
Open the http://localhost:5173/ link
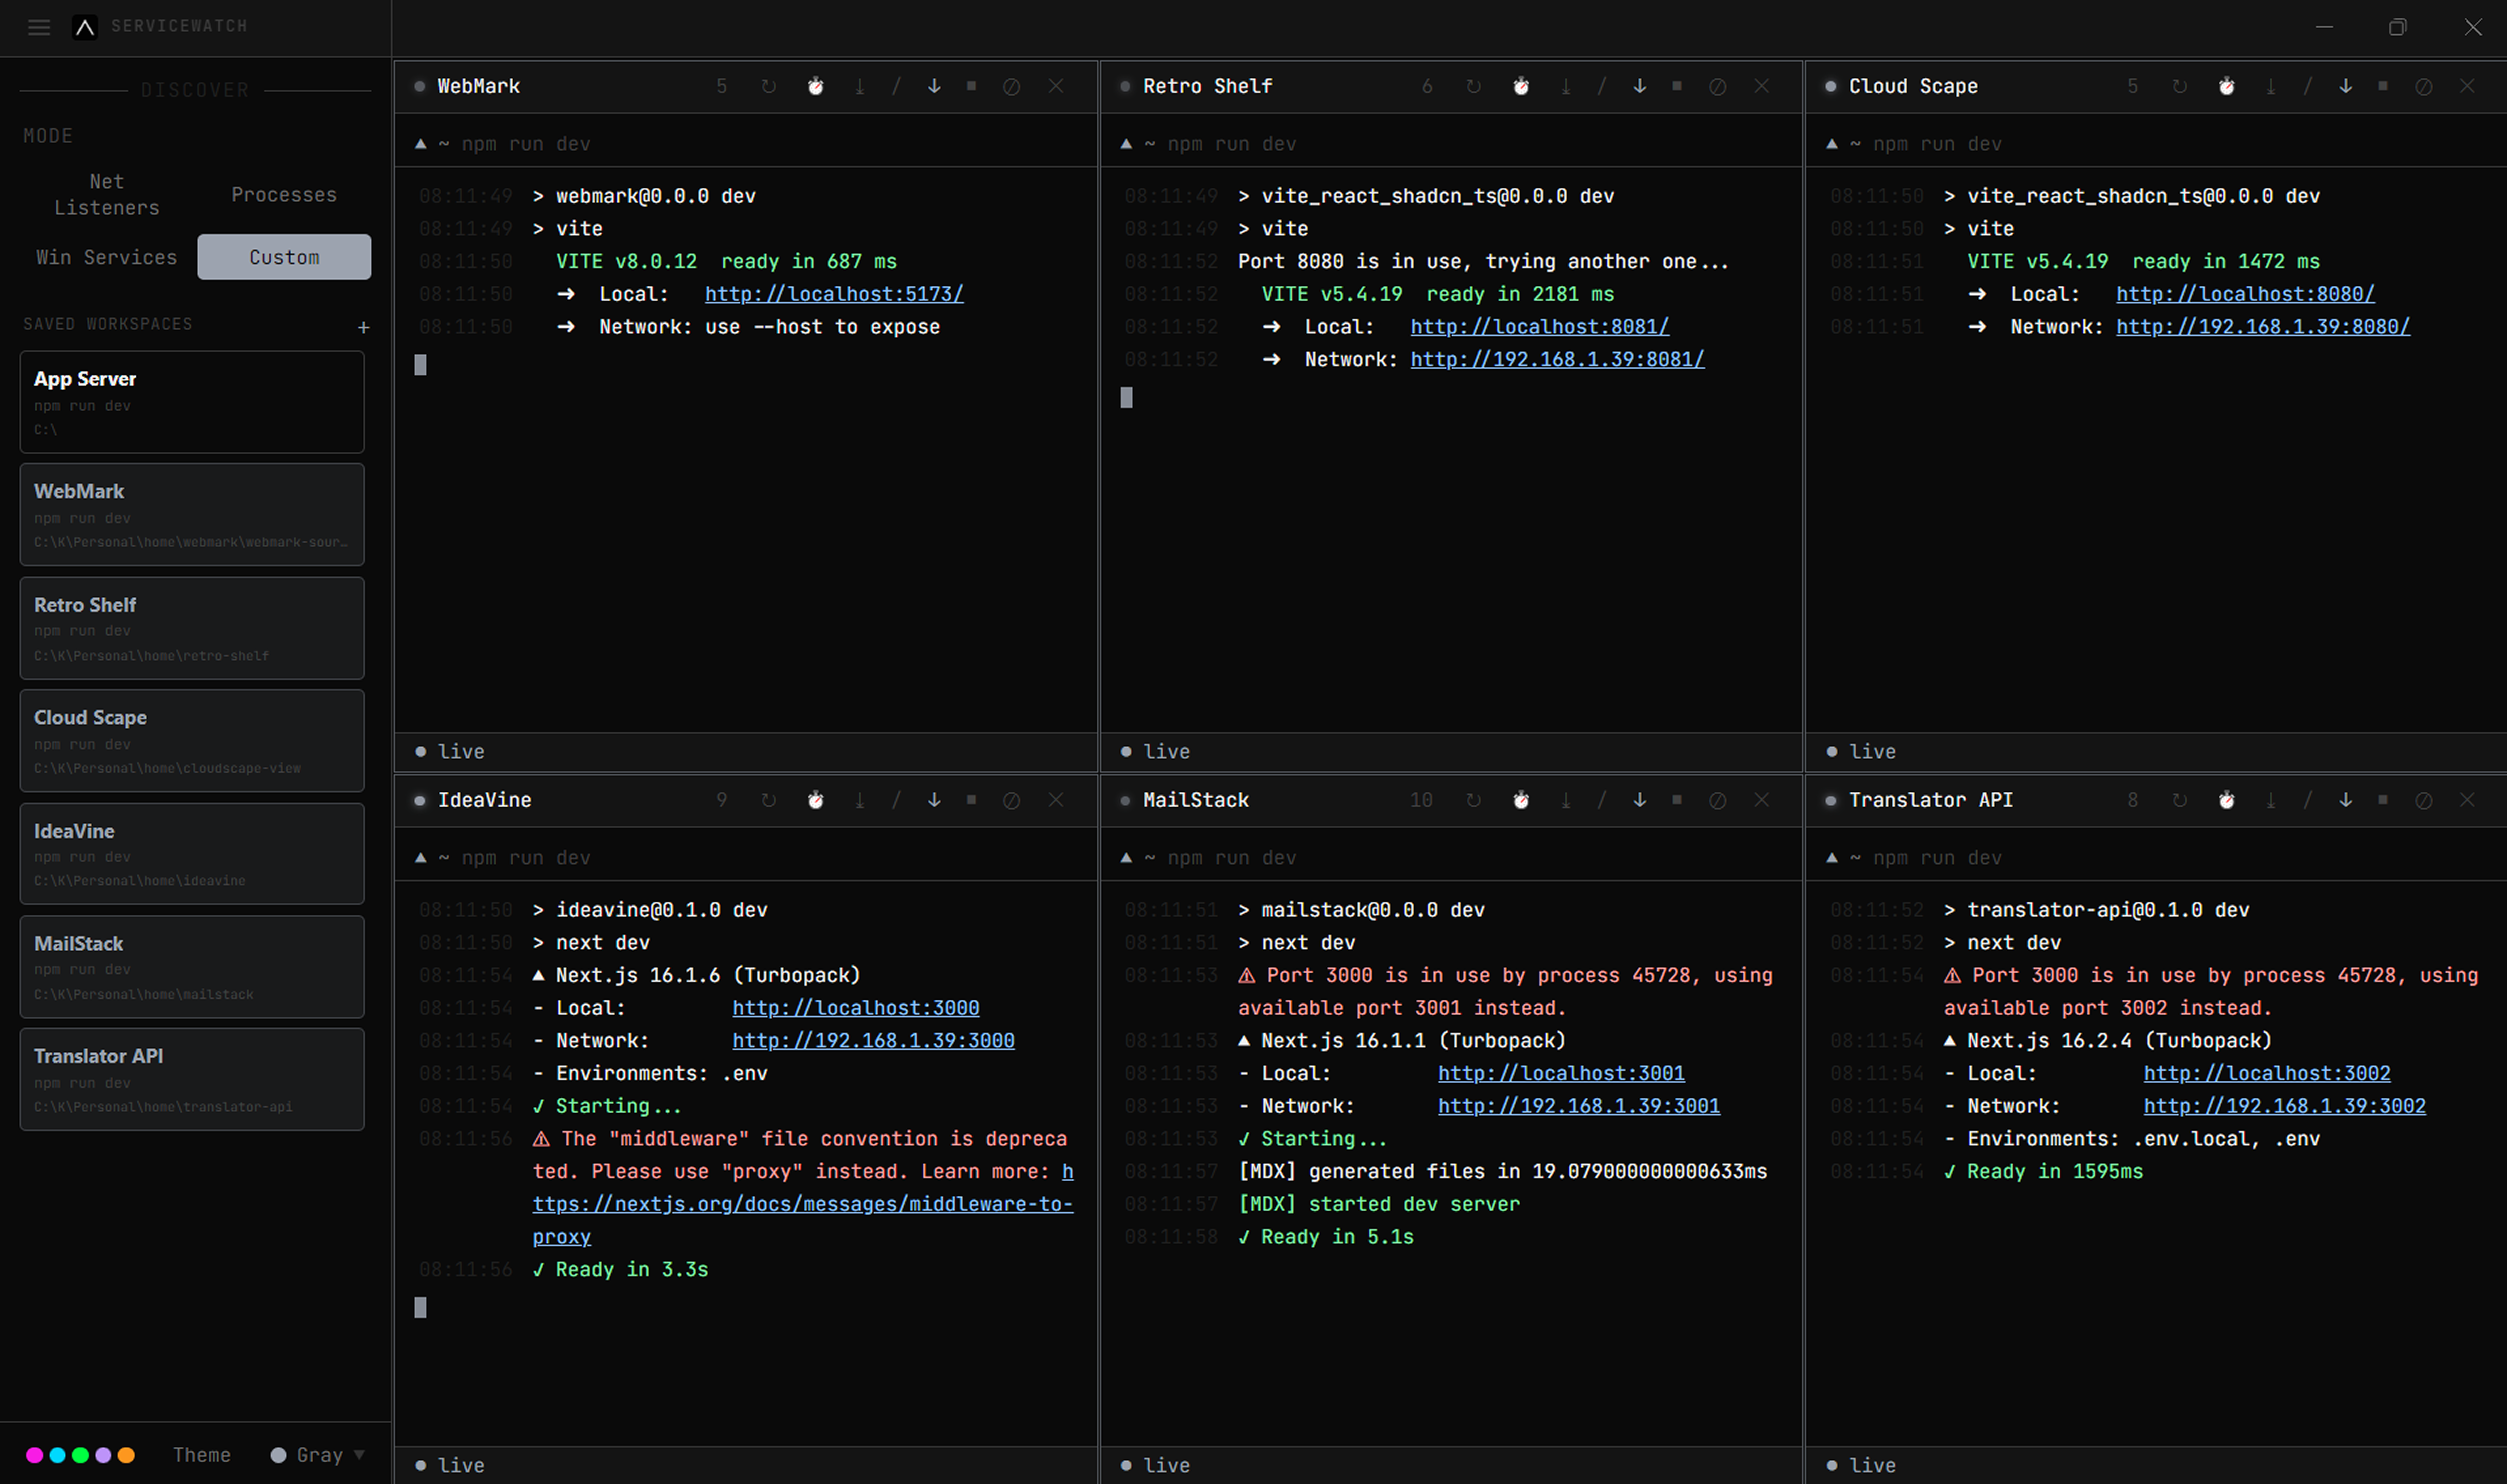[x=834, y=294]
